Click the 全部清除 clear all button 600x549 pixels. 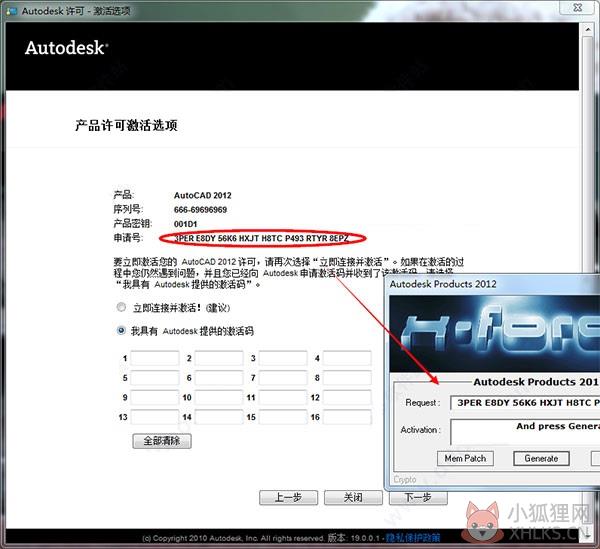click(x=162, y=441)
